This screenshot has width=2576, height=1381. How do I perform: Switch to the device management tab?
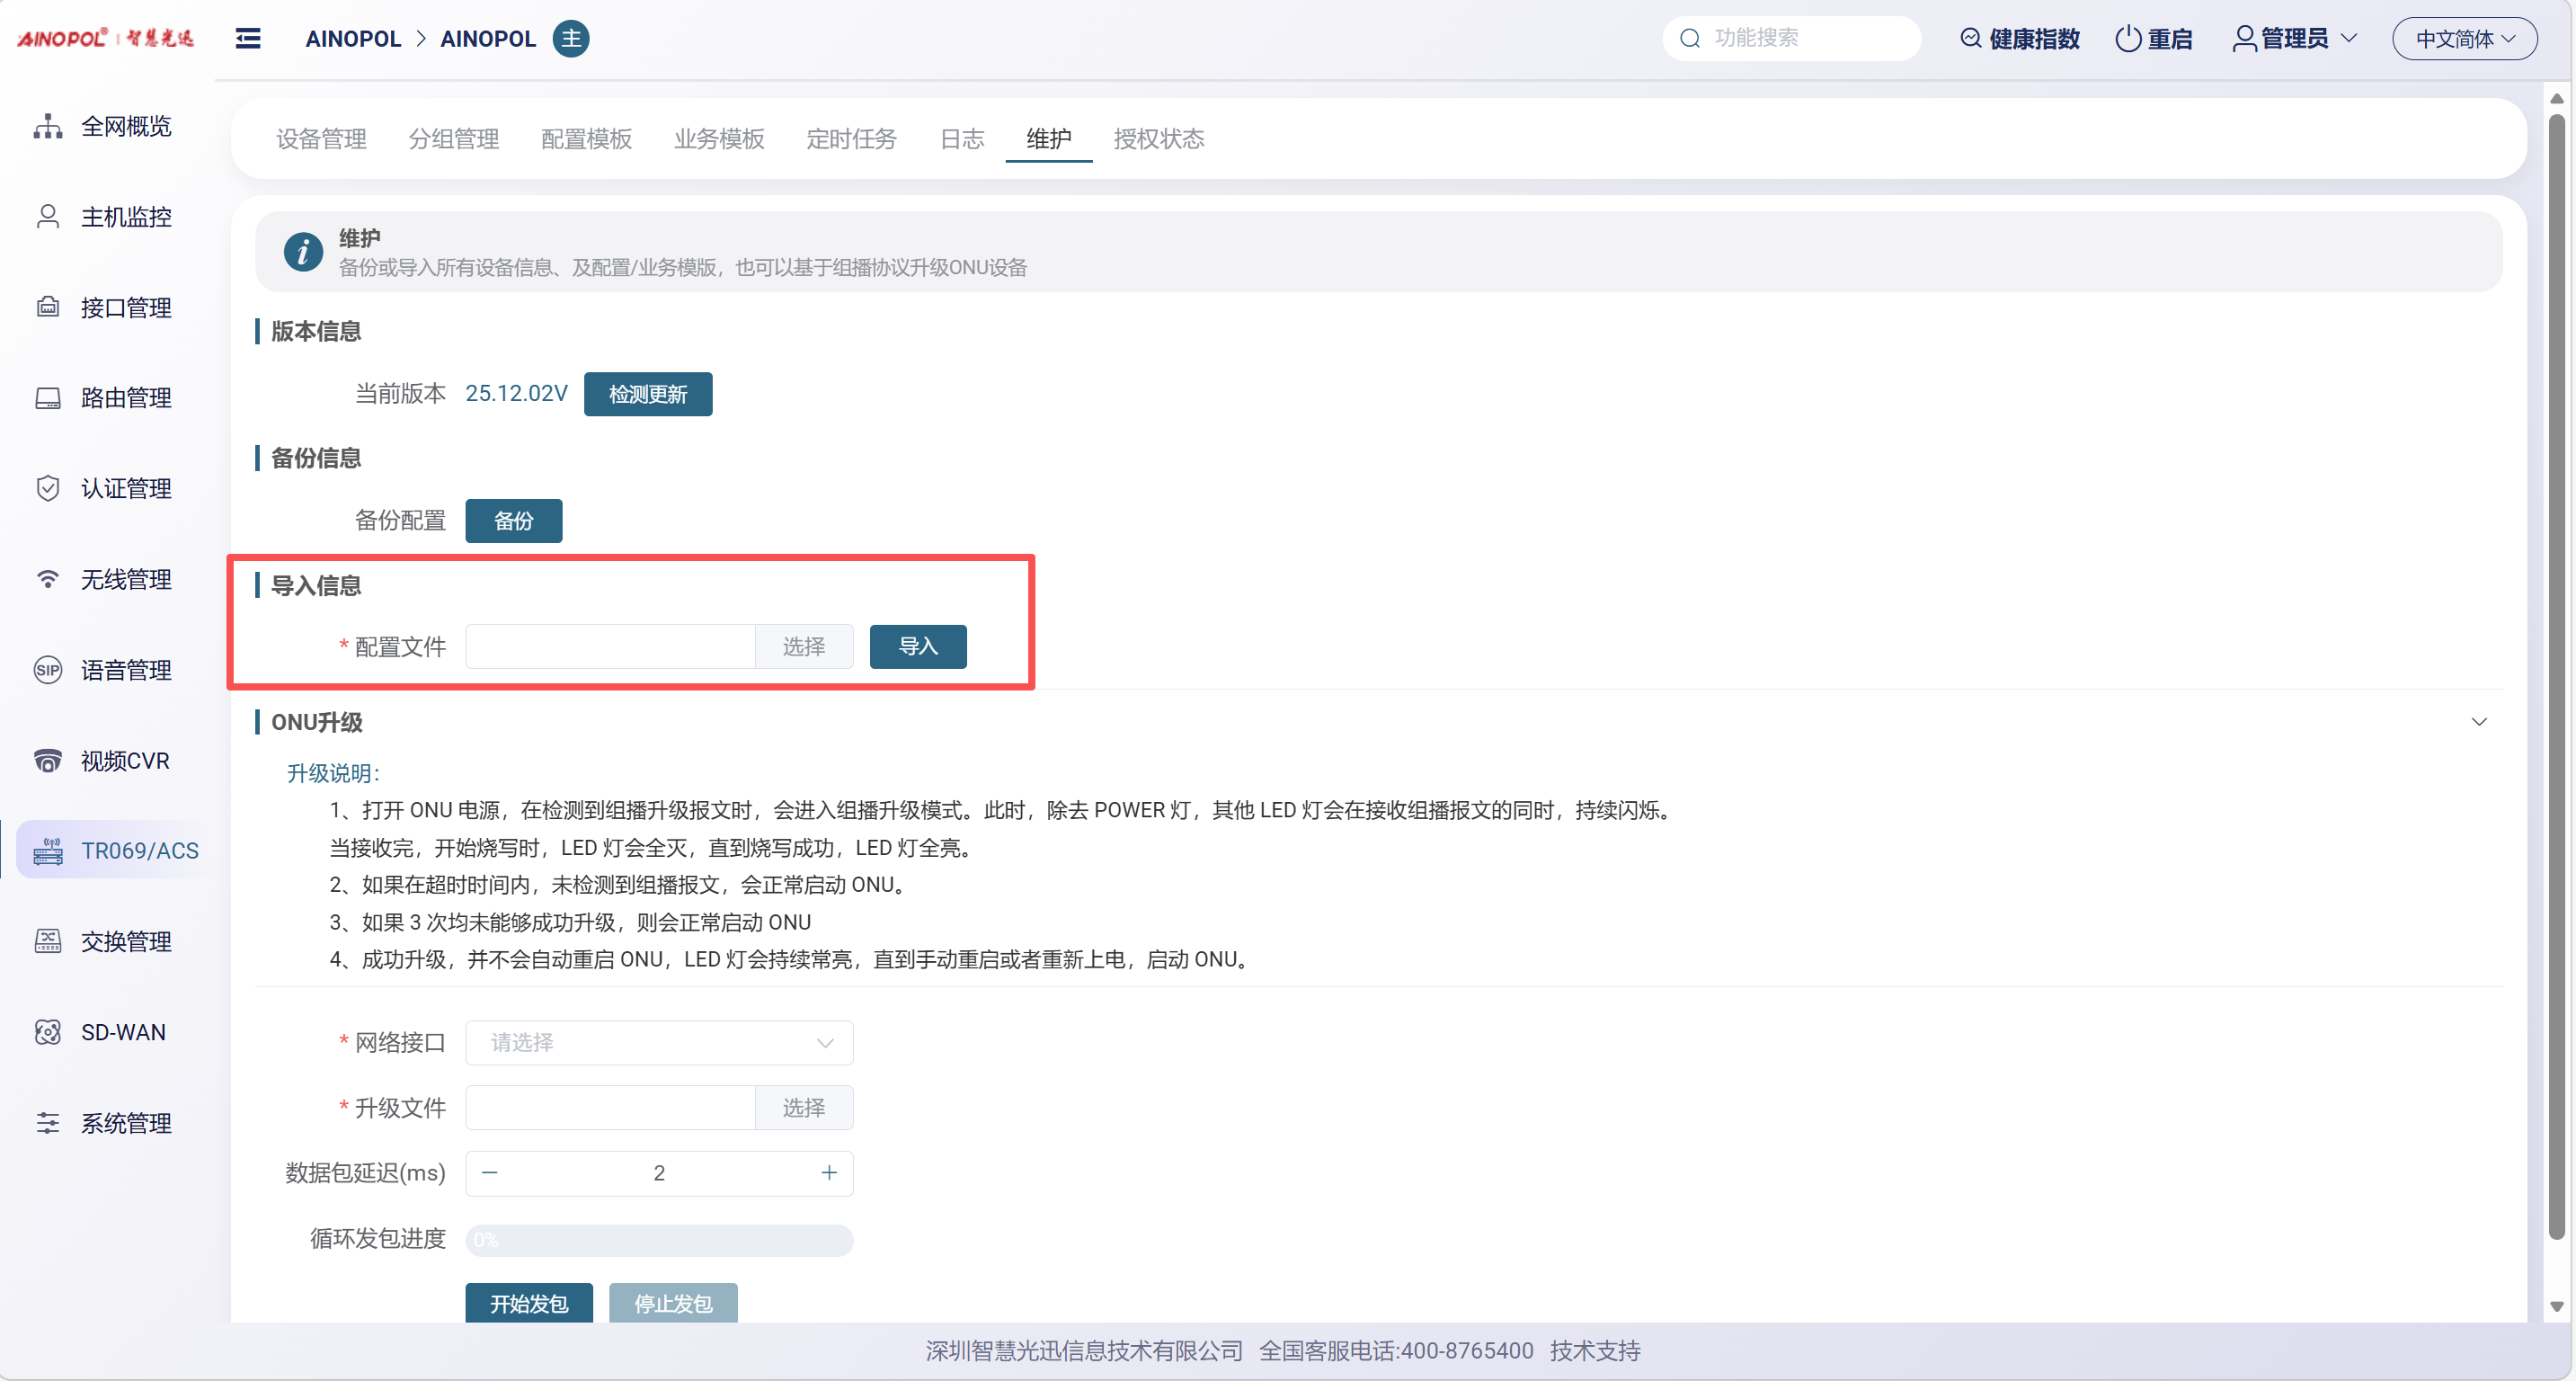coord(321,139)
